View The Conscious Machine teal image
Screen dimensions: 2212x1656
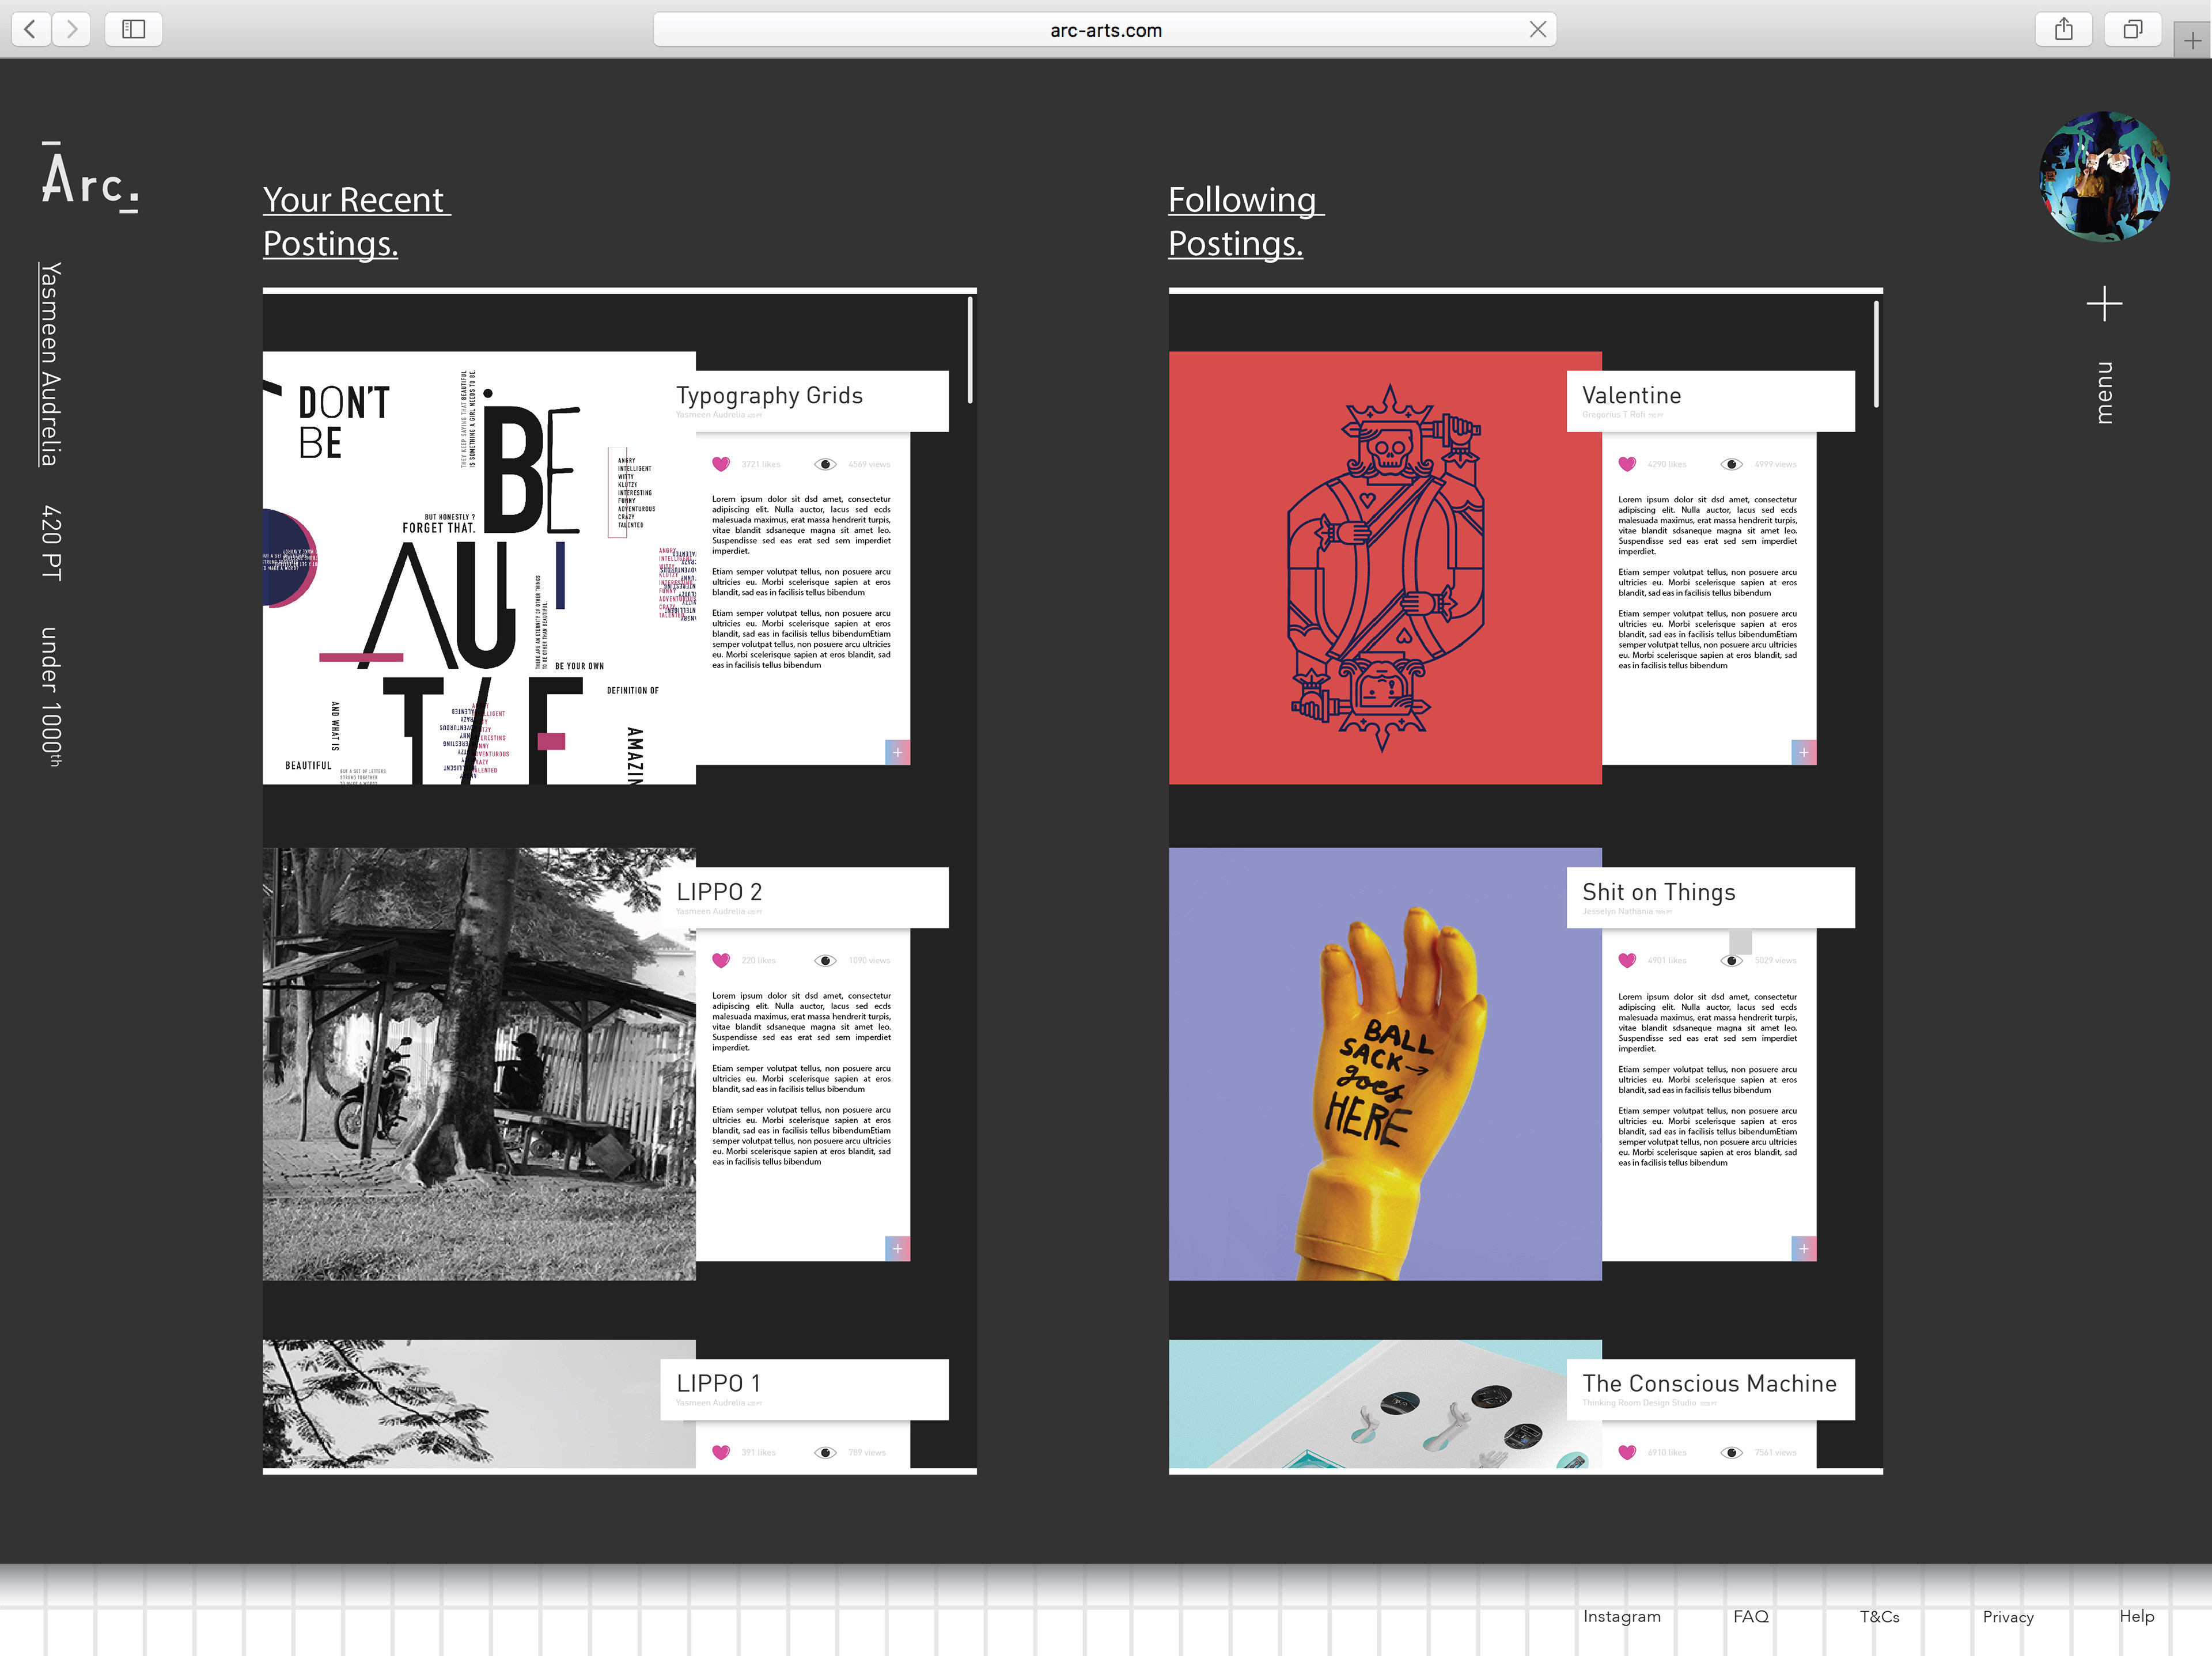click(x=1385, y=1404)
